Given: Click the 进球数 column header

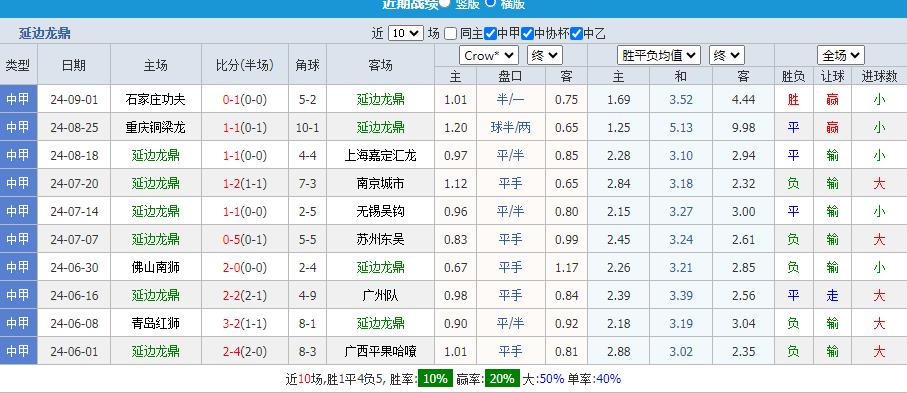Looking at the screenshot, I should click(x=879, y=76).
